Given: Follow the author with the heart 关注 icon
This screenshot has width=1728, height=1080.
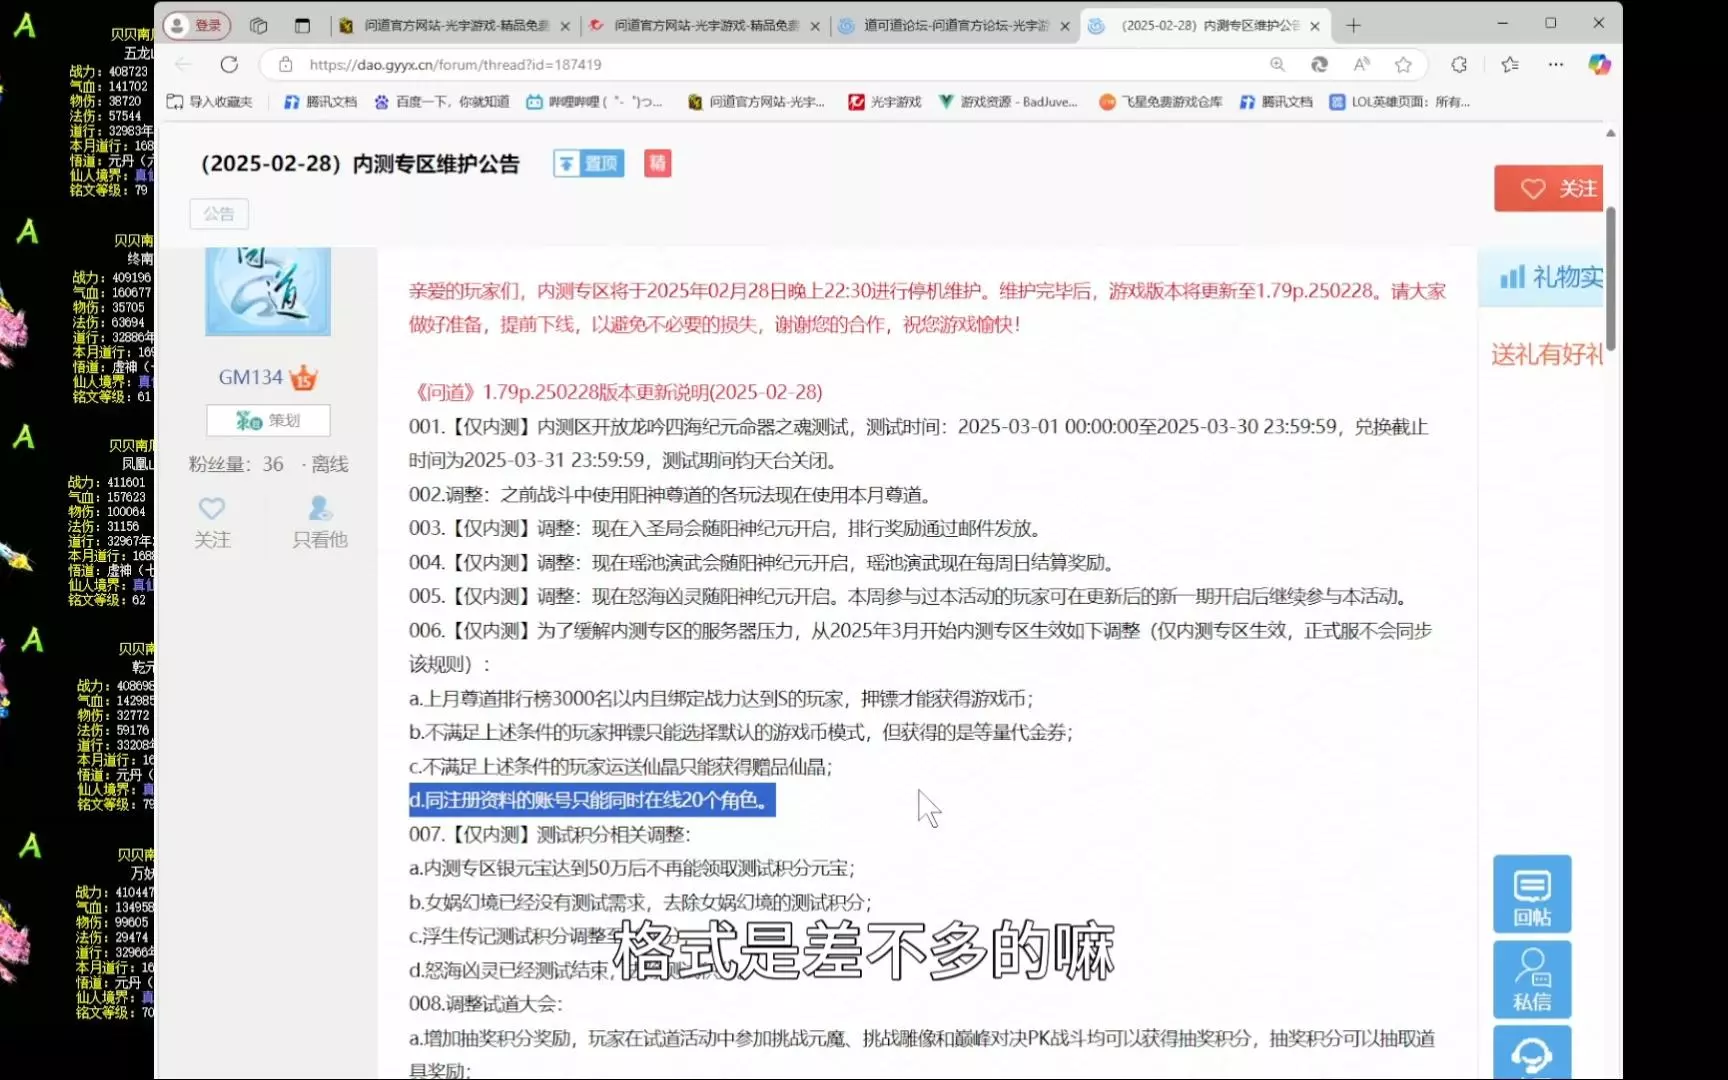Looking at the screenshot, I should click(212, 522).
